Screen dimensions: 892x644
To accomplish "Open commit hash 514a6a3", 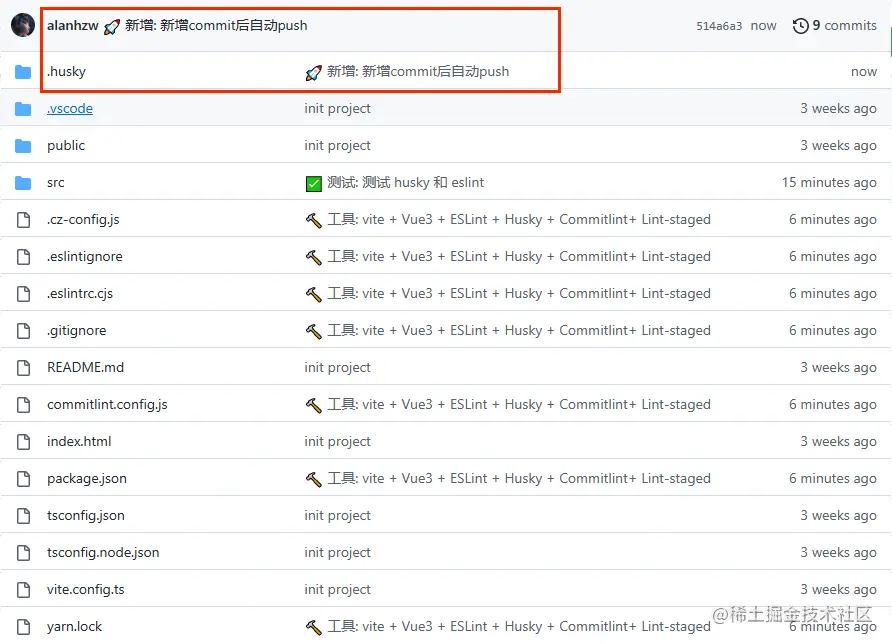I will coord(719,26).
